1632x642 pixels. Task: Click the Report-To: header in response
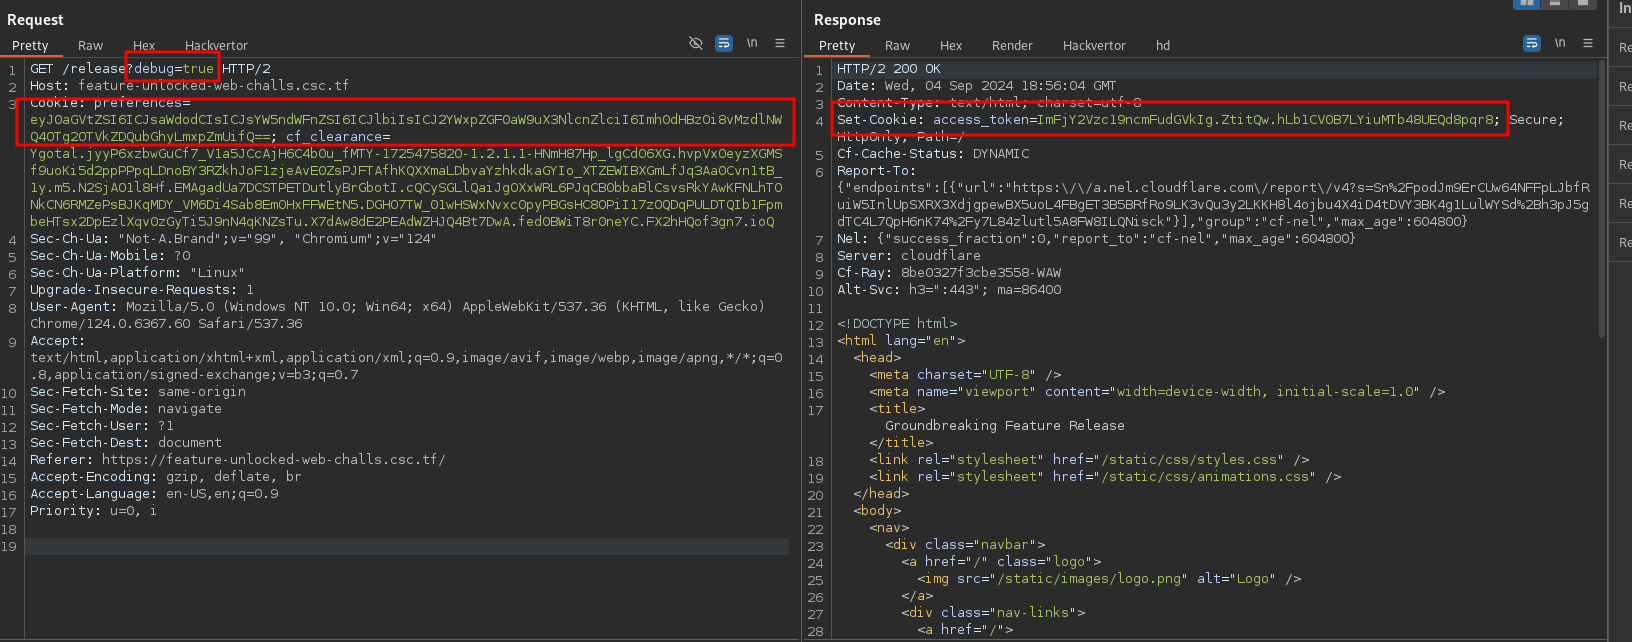point(876,171)
